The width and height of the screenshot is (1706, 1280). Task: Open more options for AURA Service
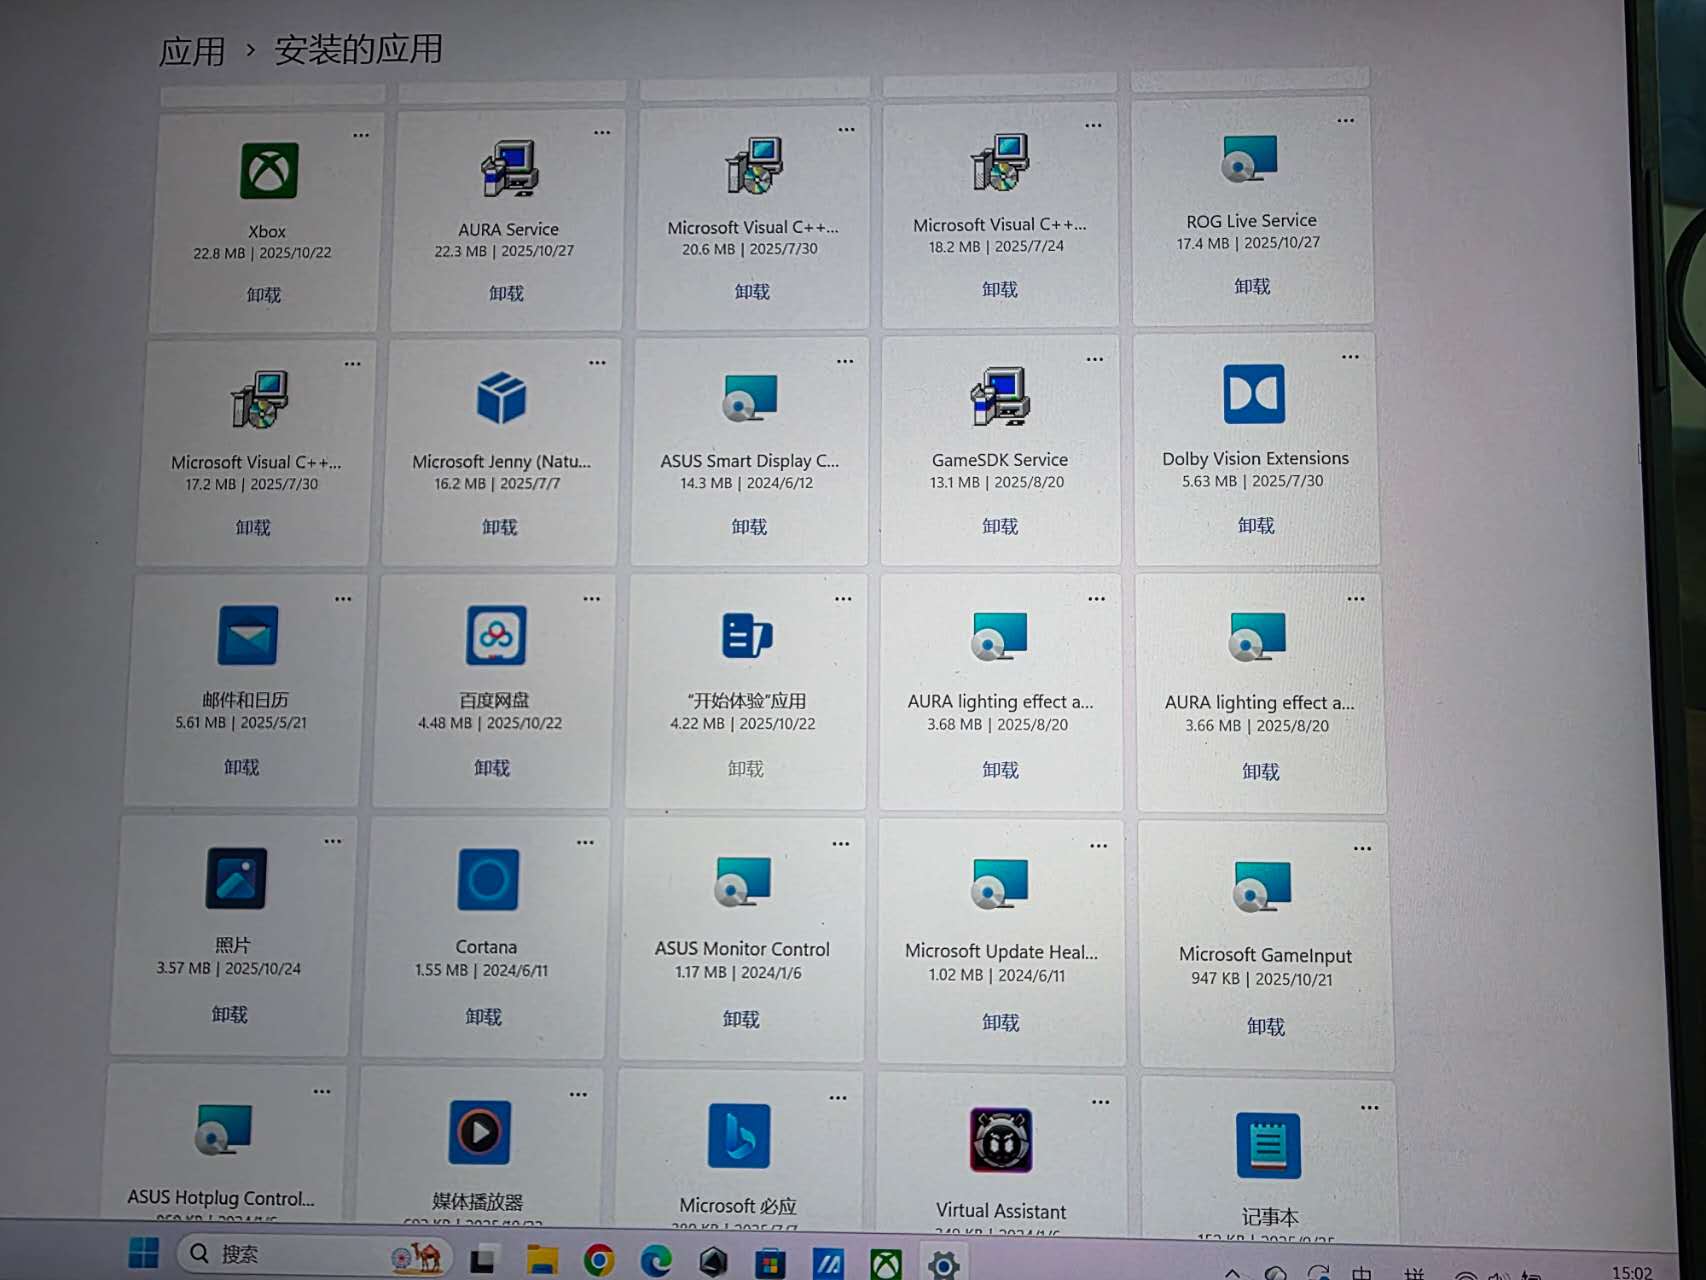pyautogui.click(x=602, y=132)
